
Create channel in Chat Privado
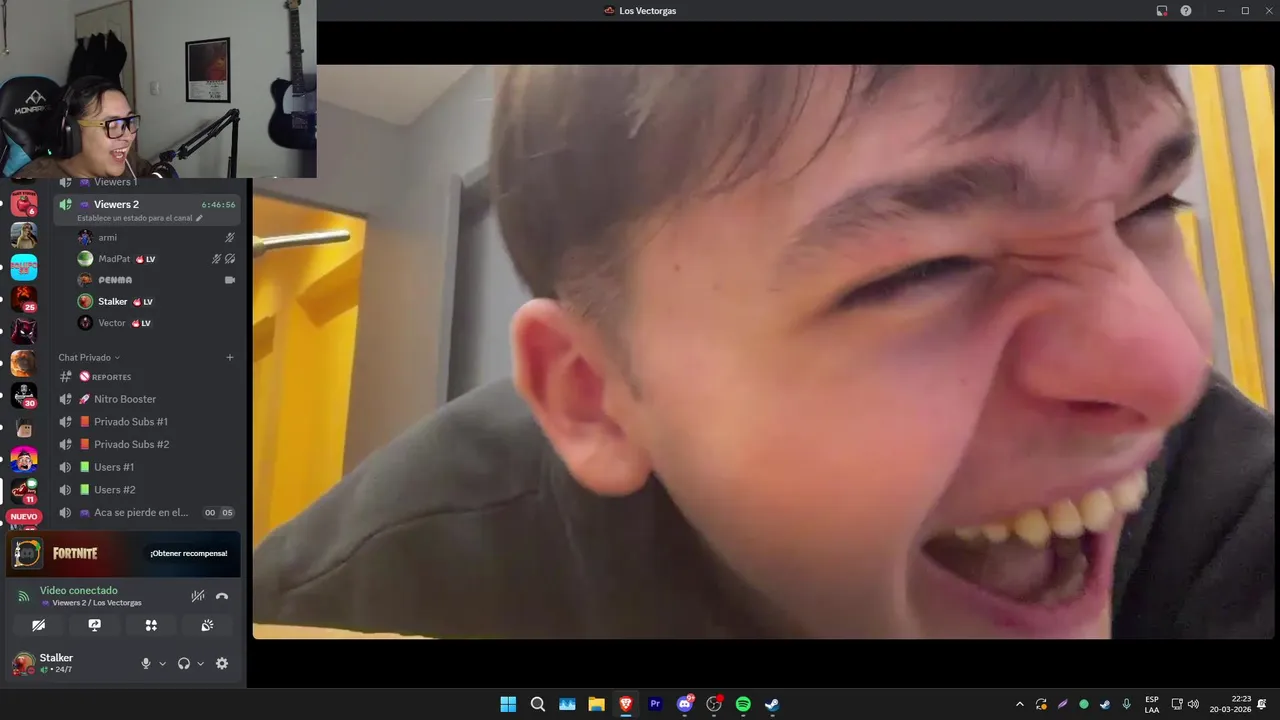[x=230, y=357]
